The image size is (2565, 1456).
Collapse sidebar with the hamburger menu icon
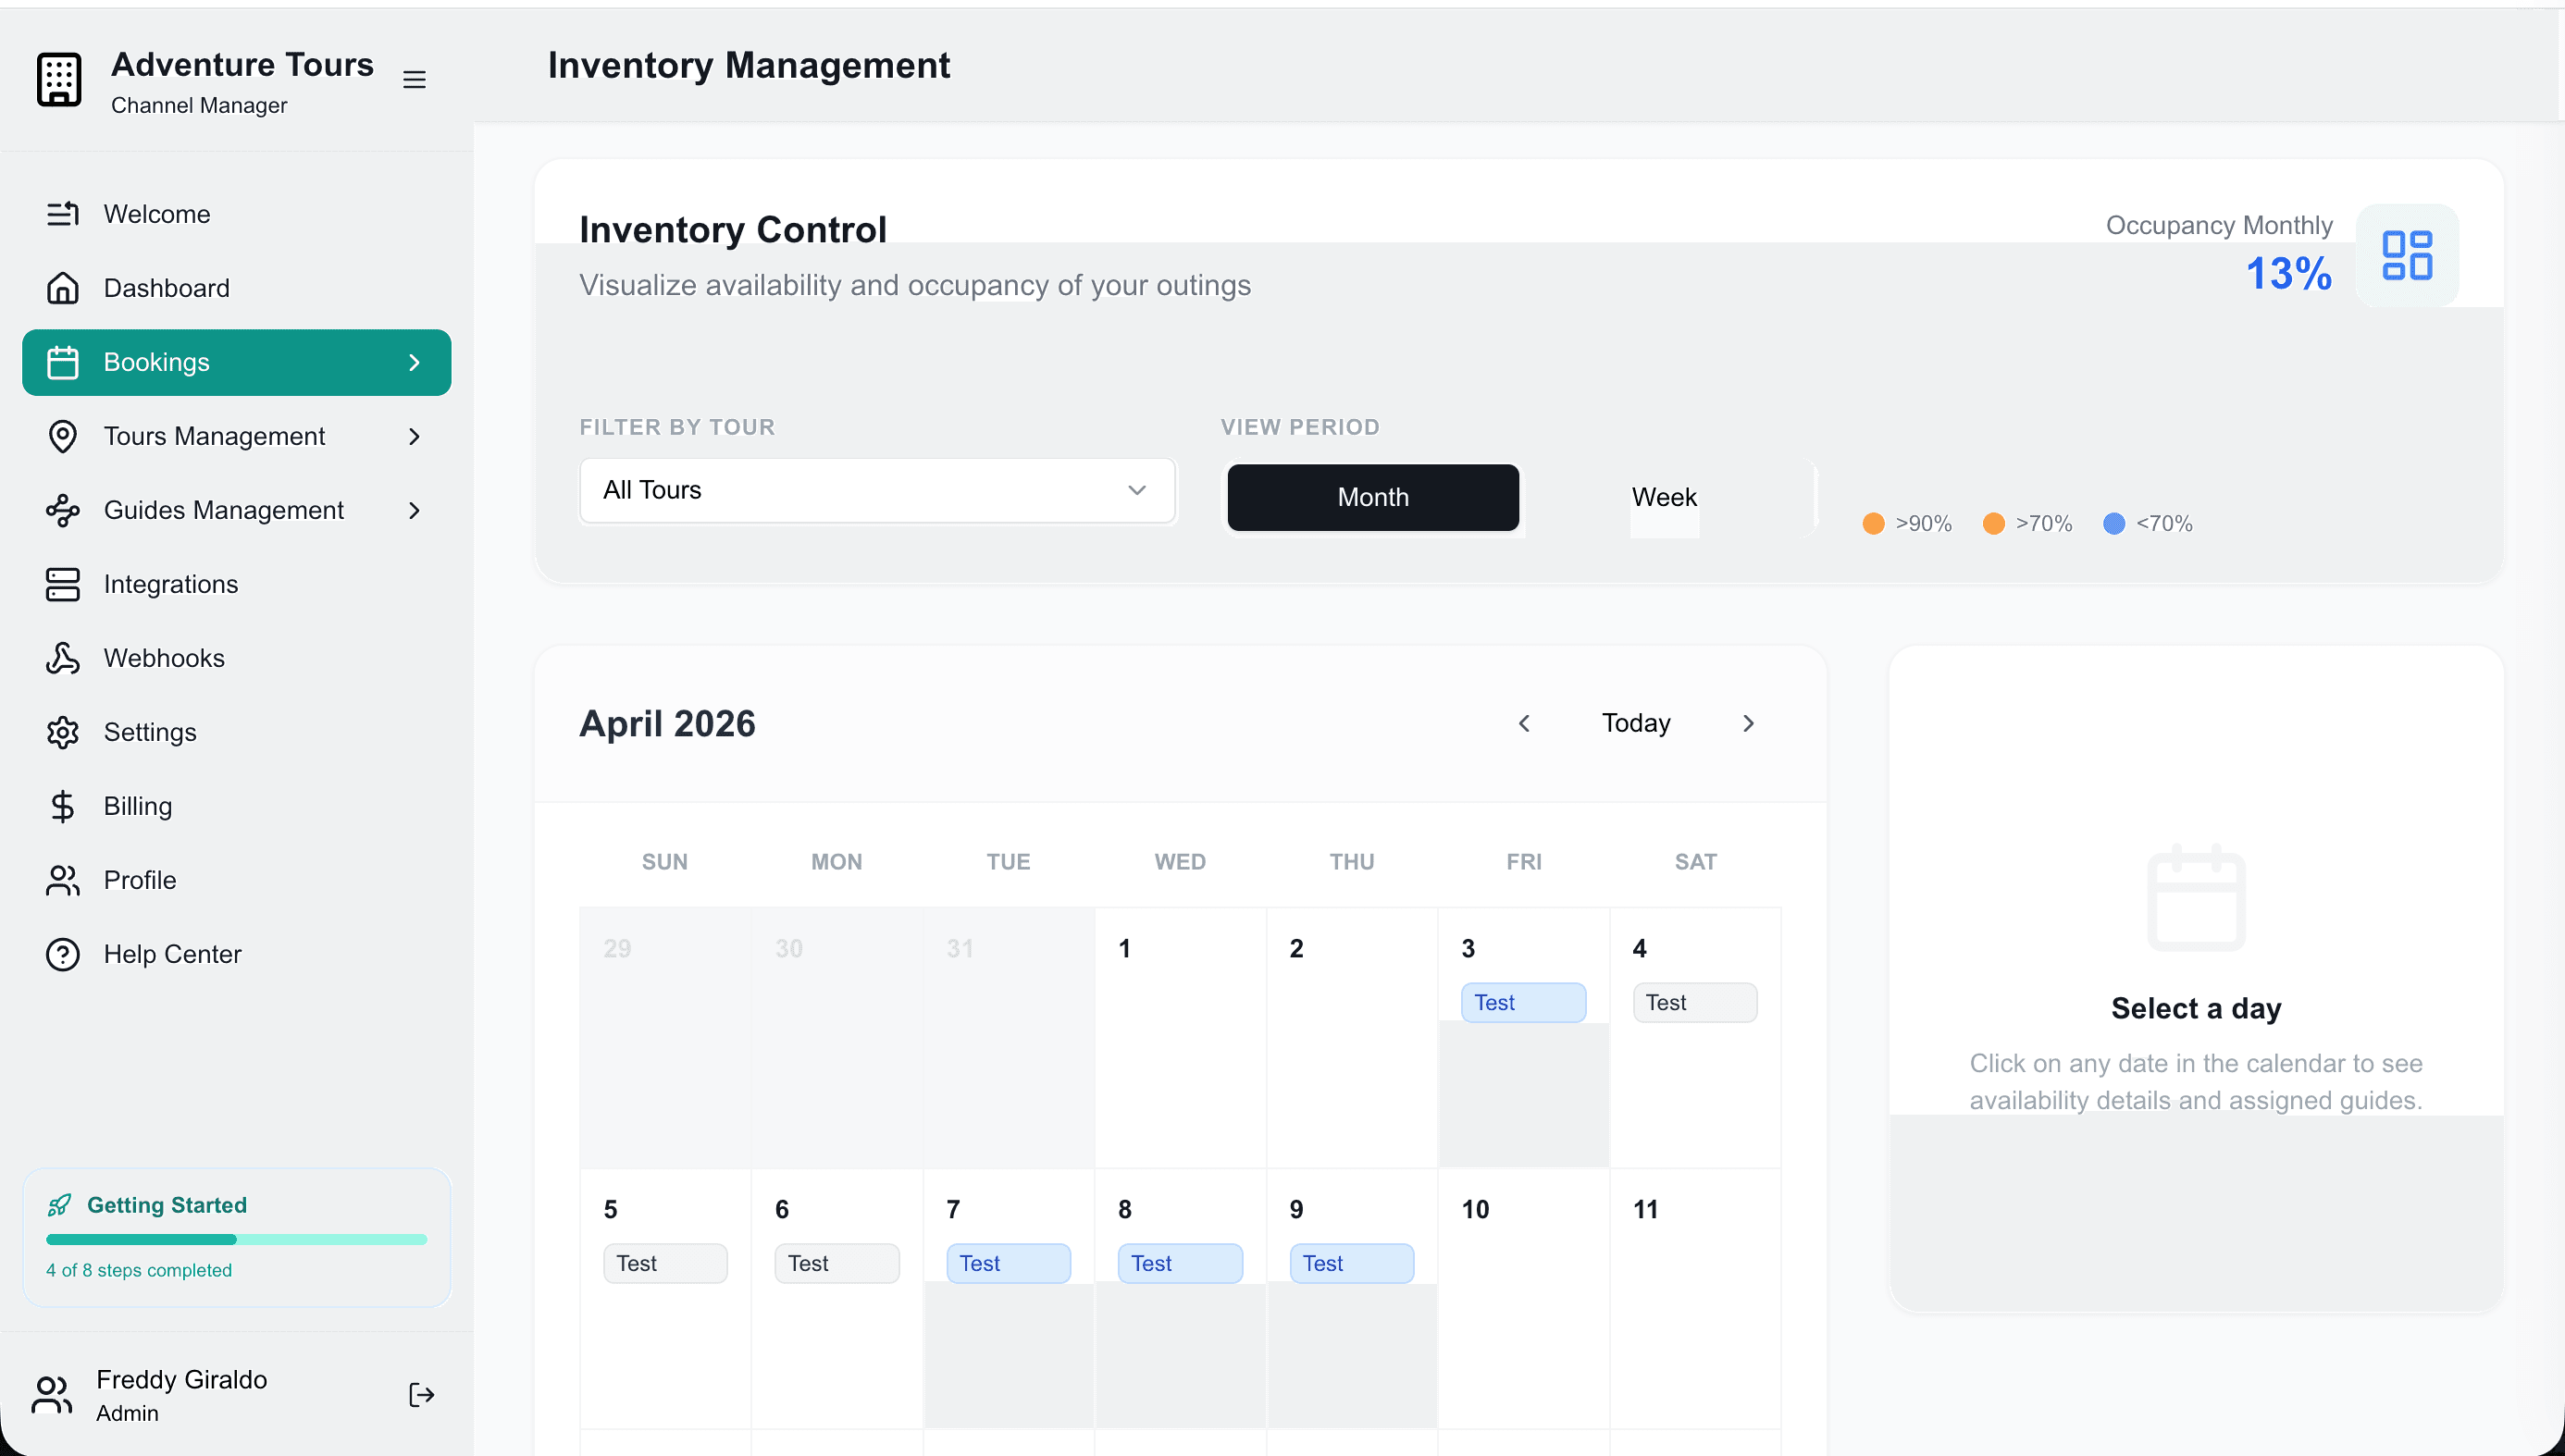click(x=414, y=80)
